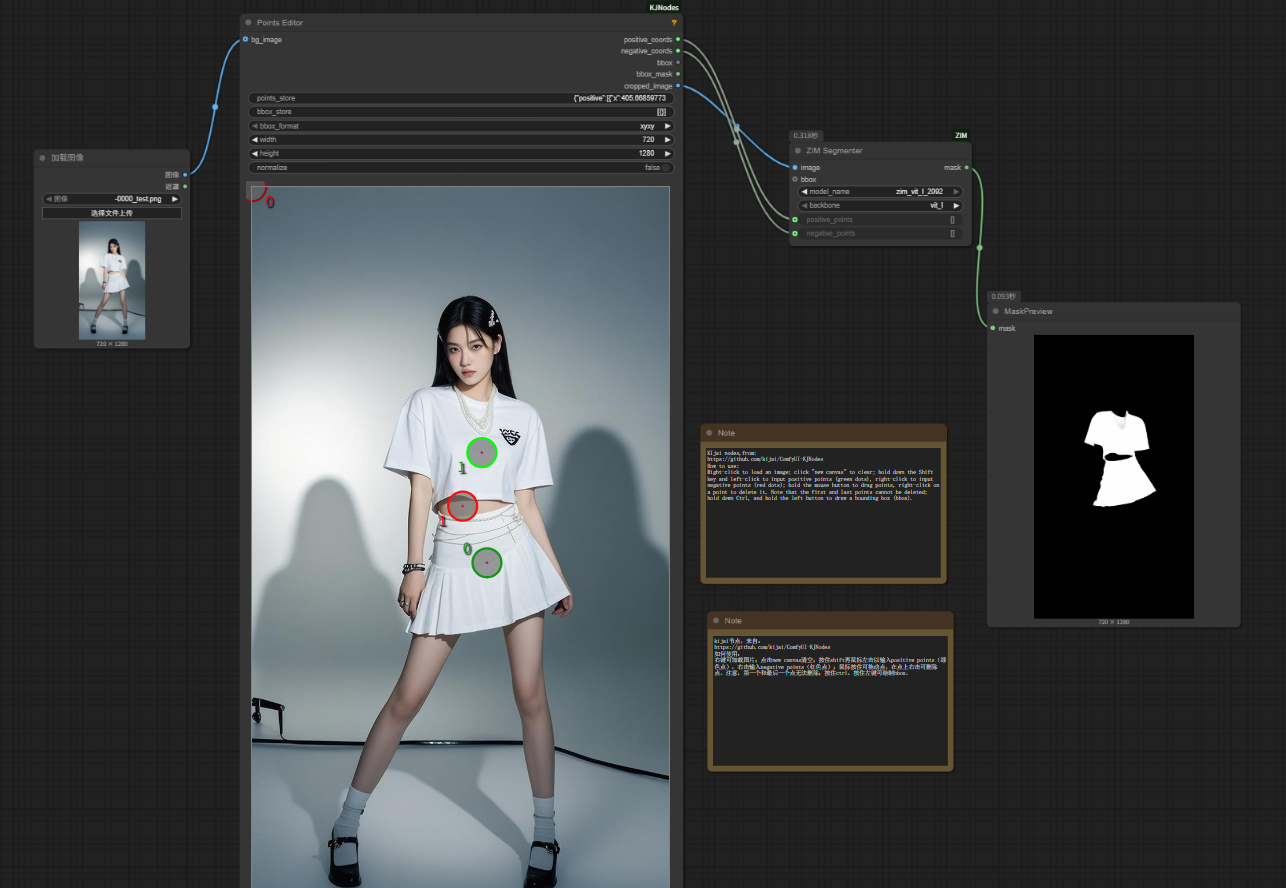
Task: Click the ZIM badge above ZIM Segmenter
Action: (961, 135)
